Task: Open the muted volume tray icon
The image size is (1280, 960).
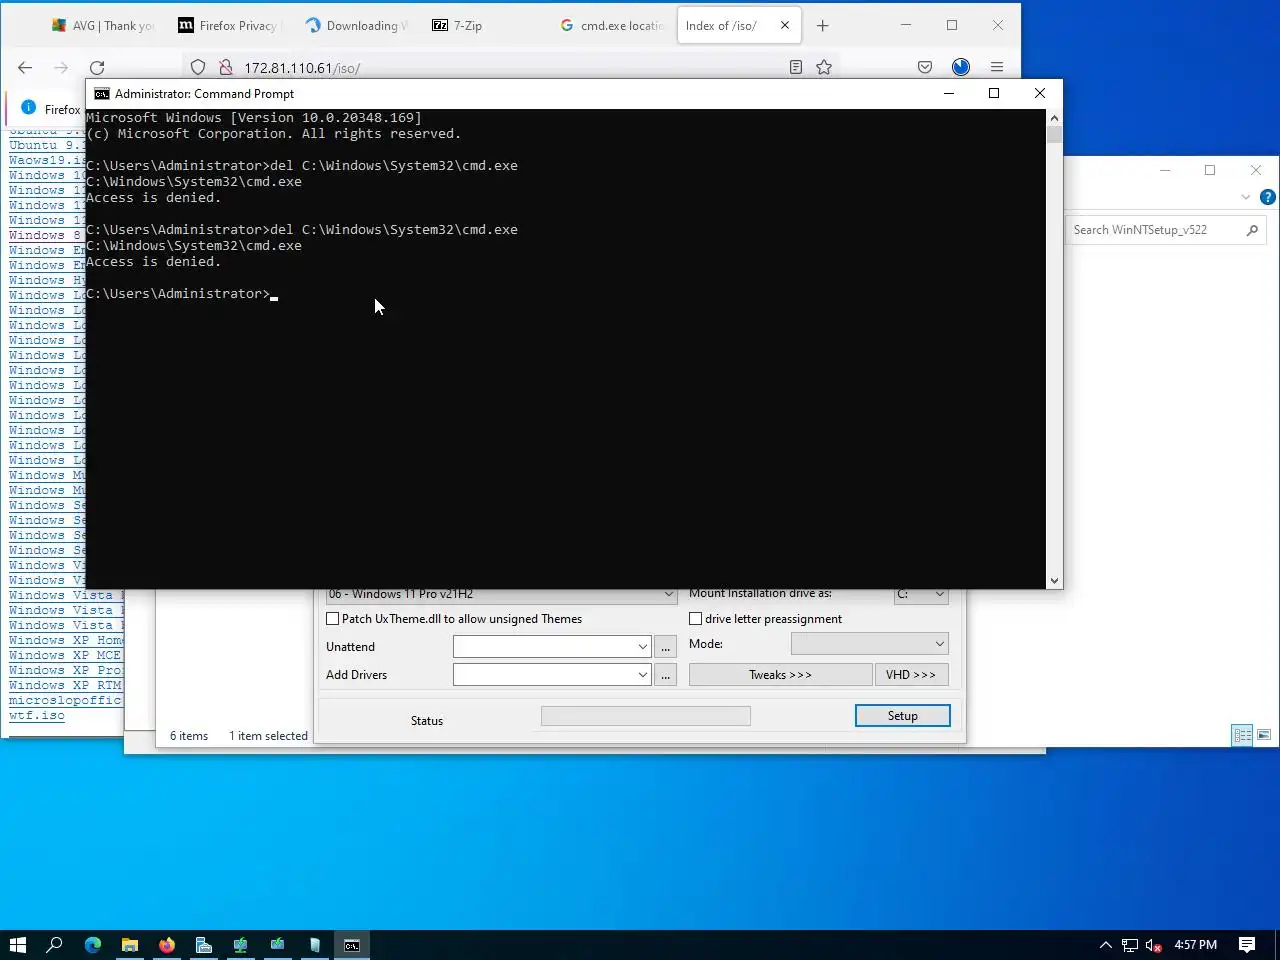Action: click(x=1153, y=945)
